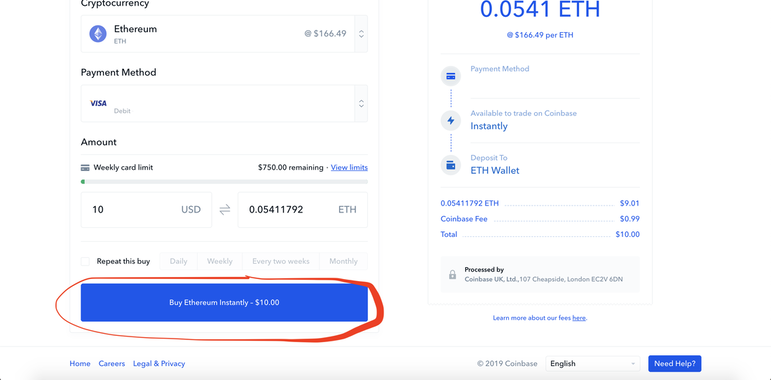
Task: Click Buy Ethereum Instantly – $10.00 button
Action: pos(224,303)
